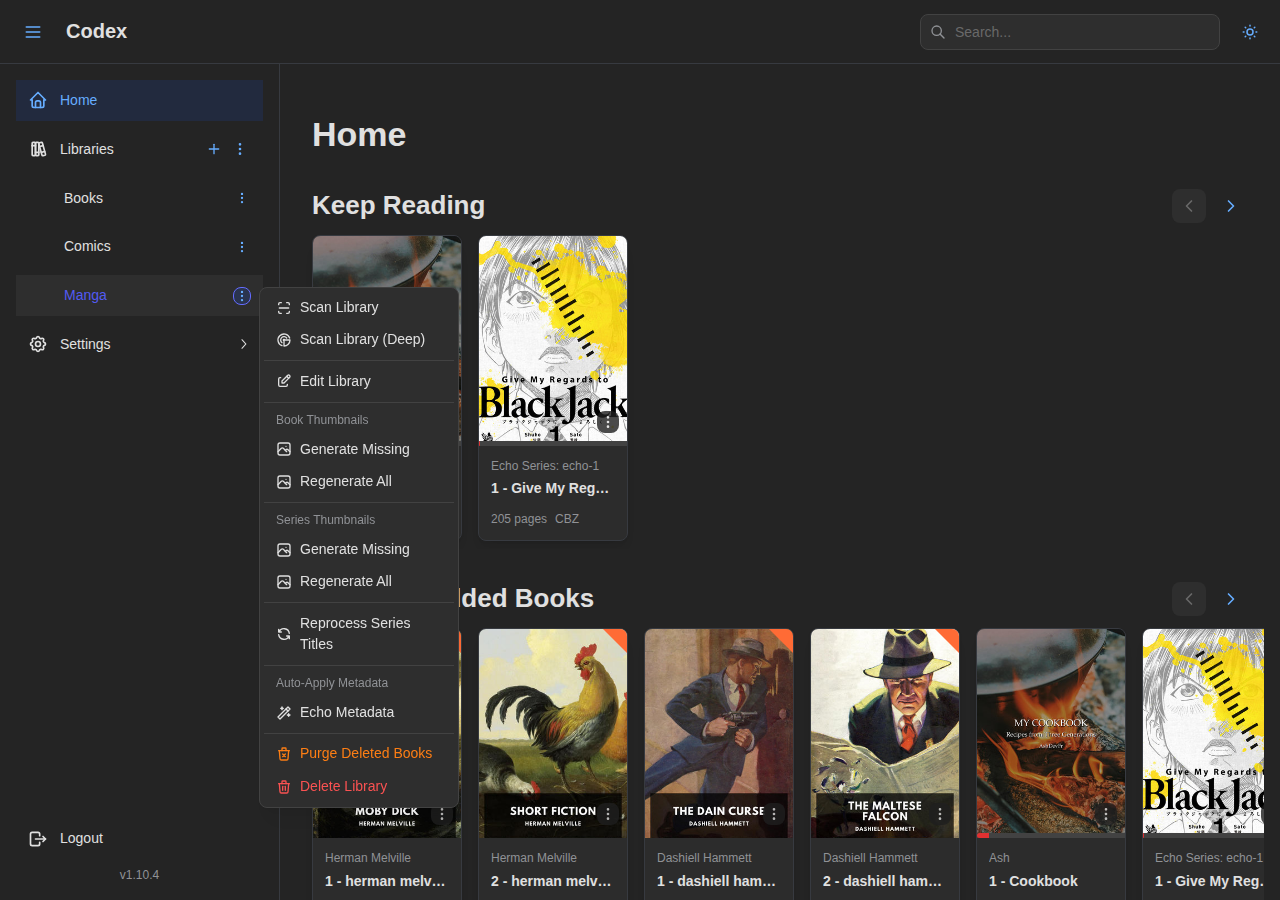Open the Books library entry
Screen dimensions: 1280x900
point(83,198)
